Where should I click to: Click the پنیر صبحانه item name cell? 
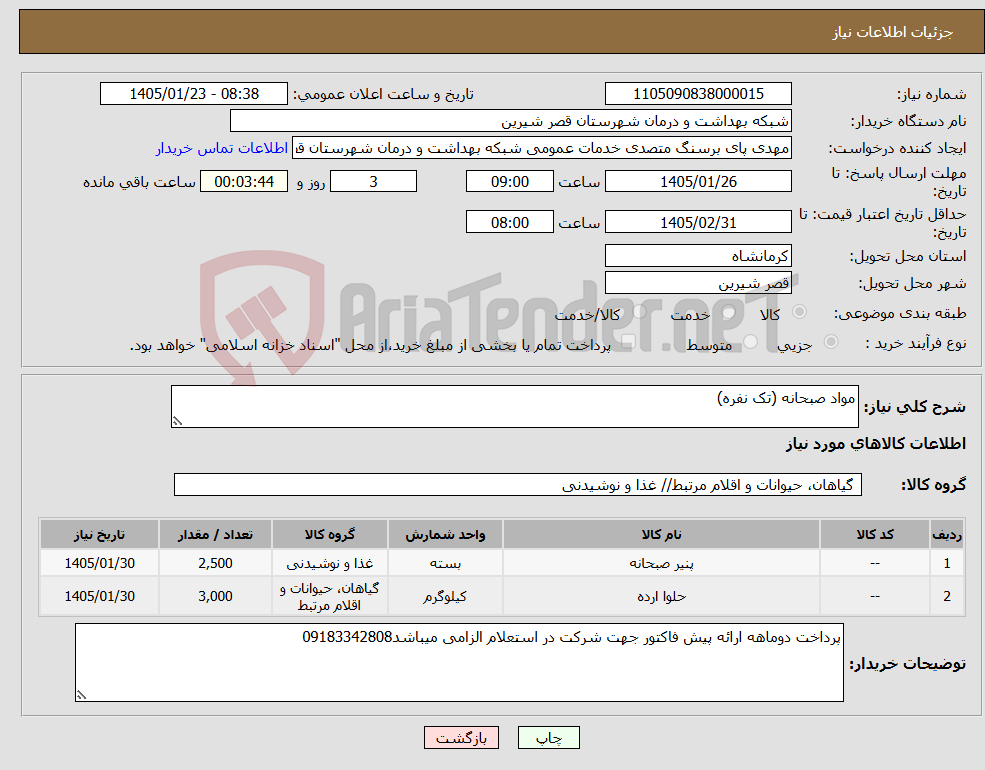[661, 563]
